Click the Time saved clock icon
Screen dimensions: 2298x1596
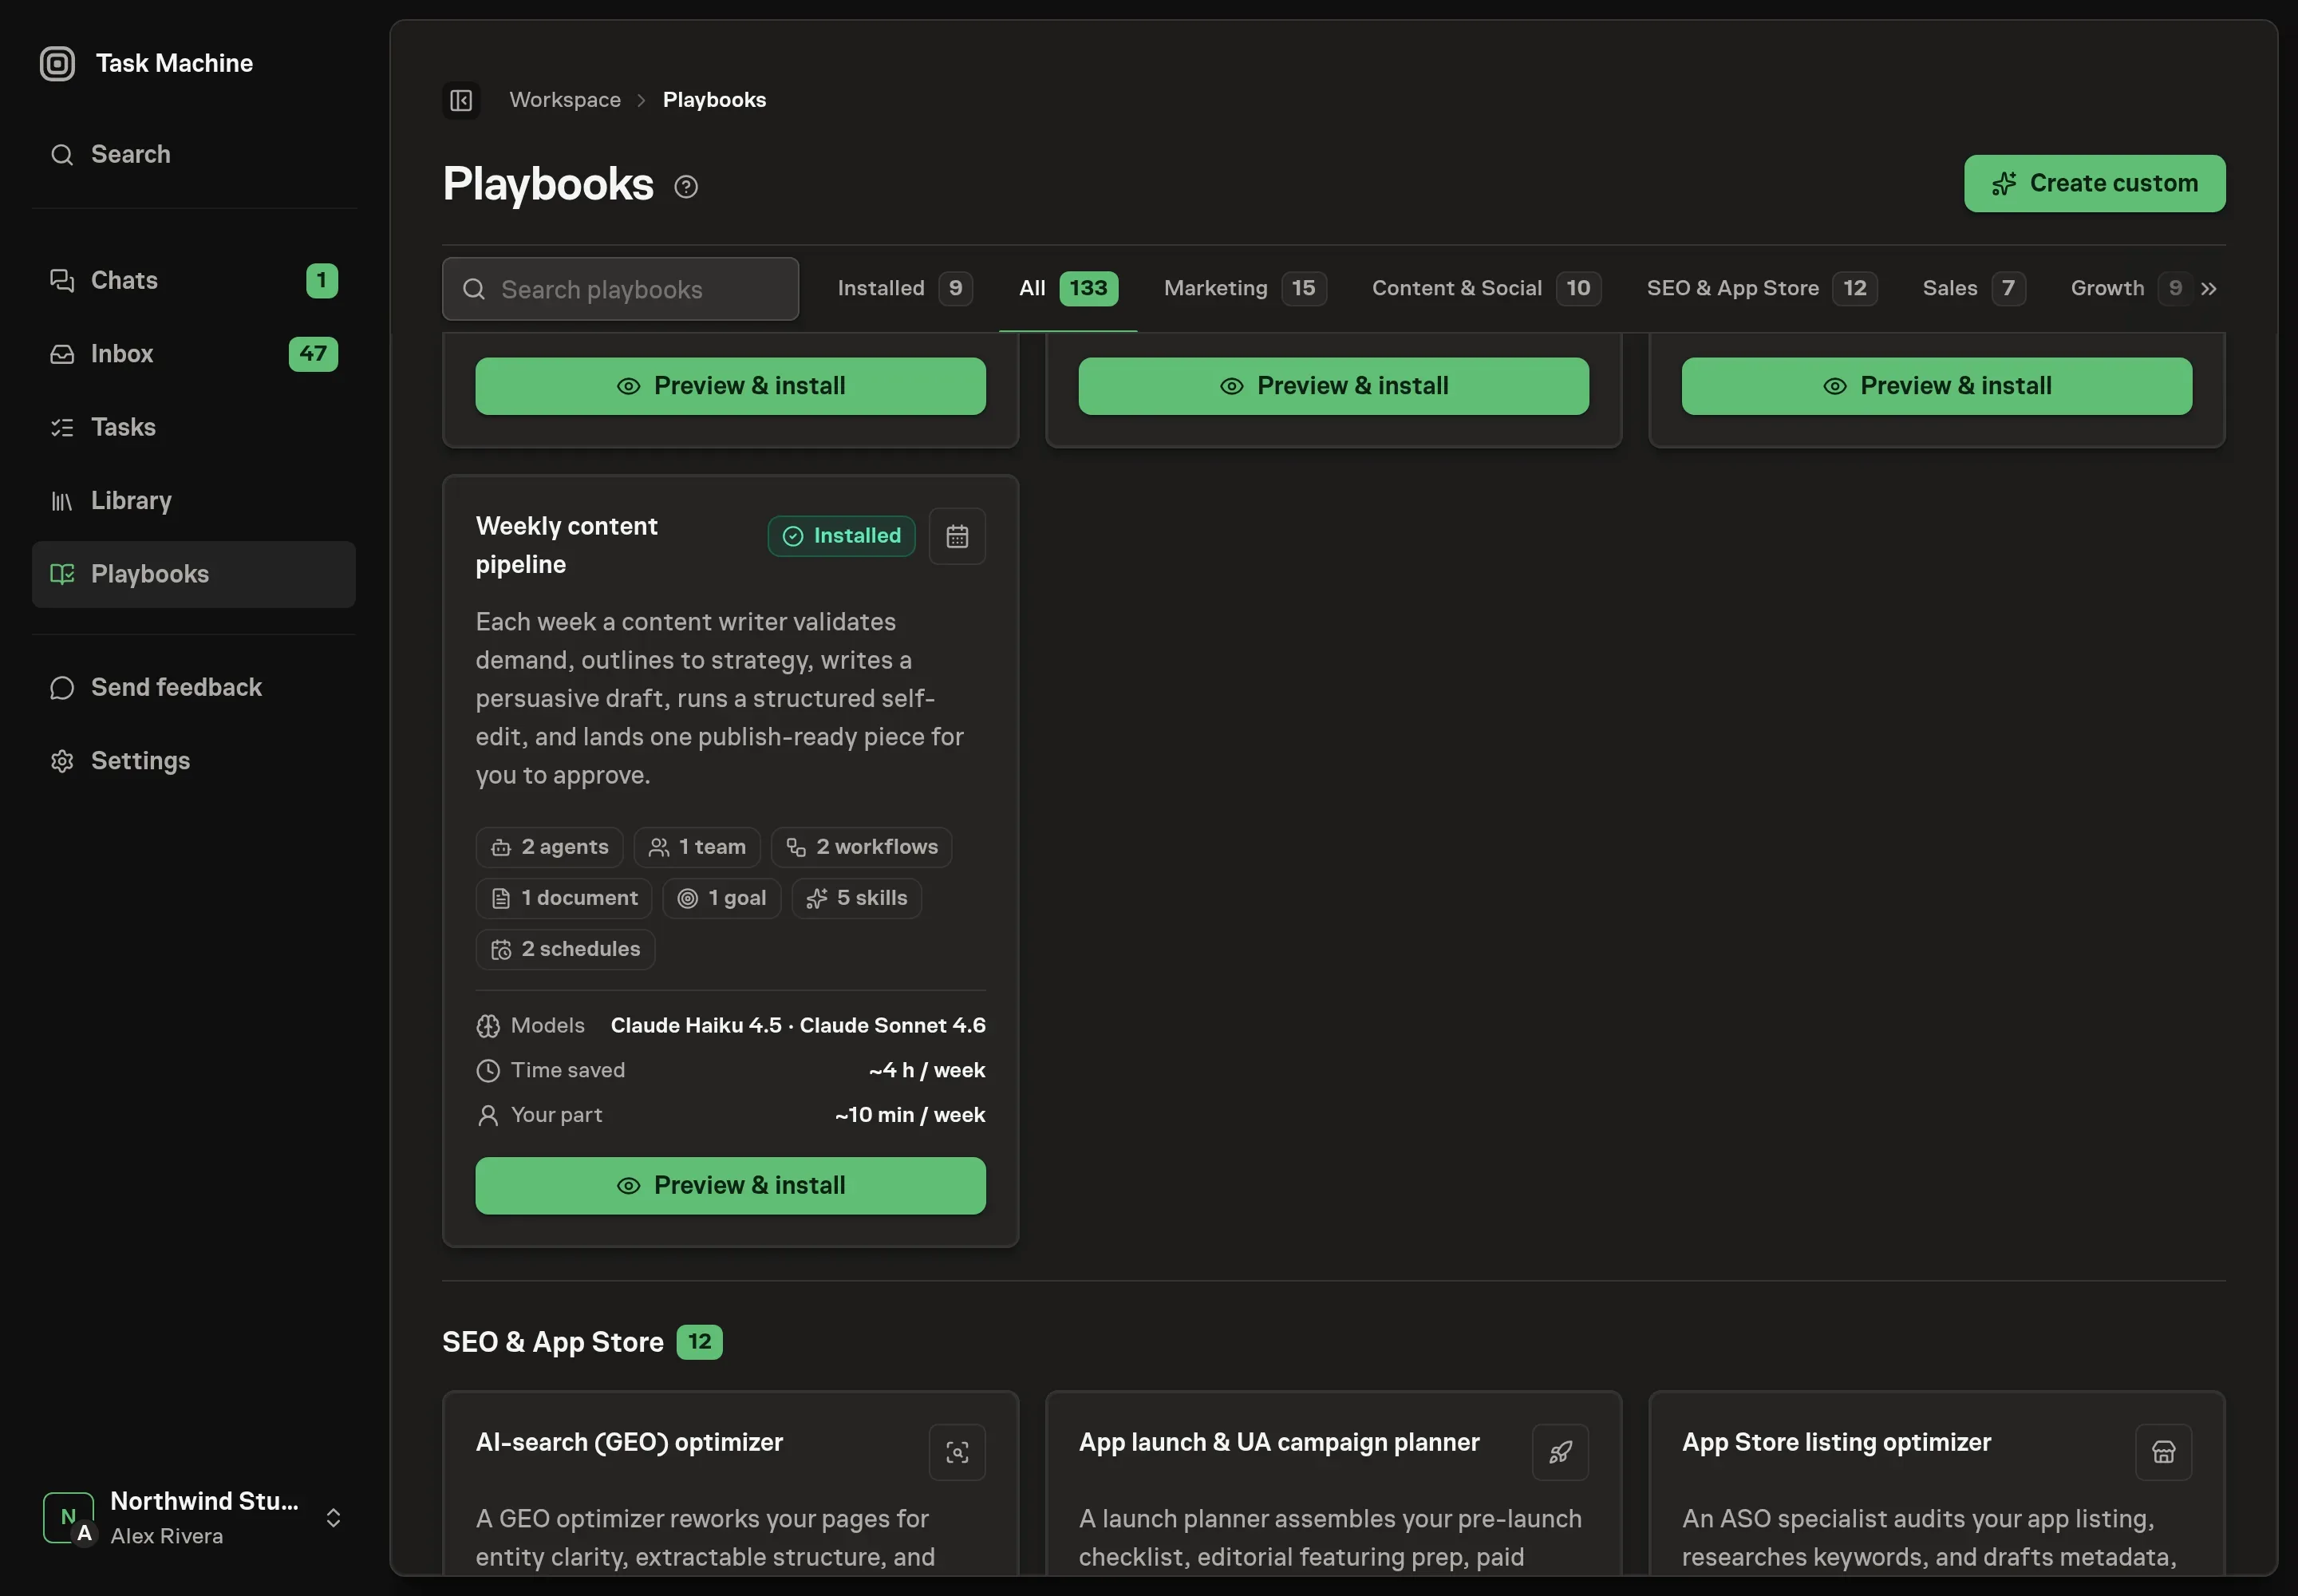point(488,1071)
